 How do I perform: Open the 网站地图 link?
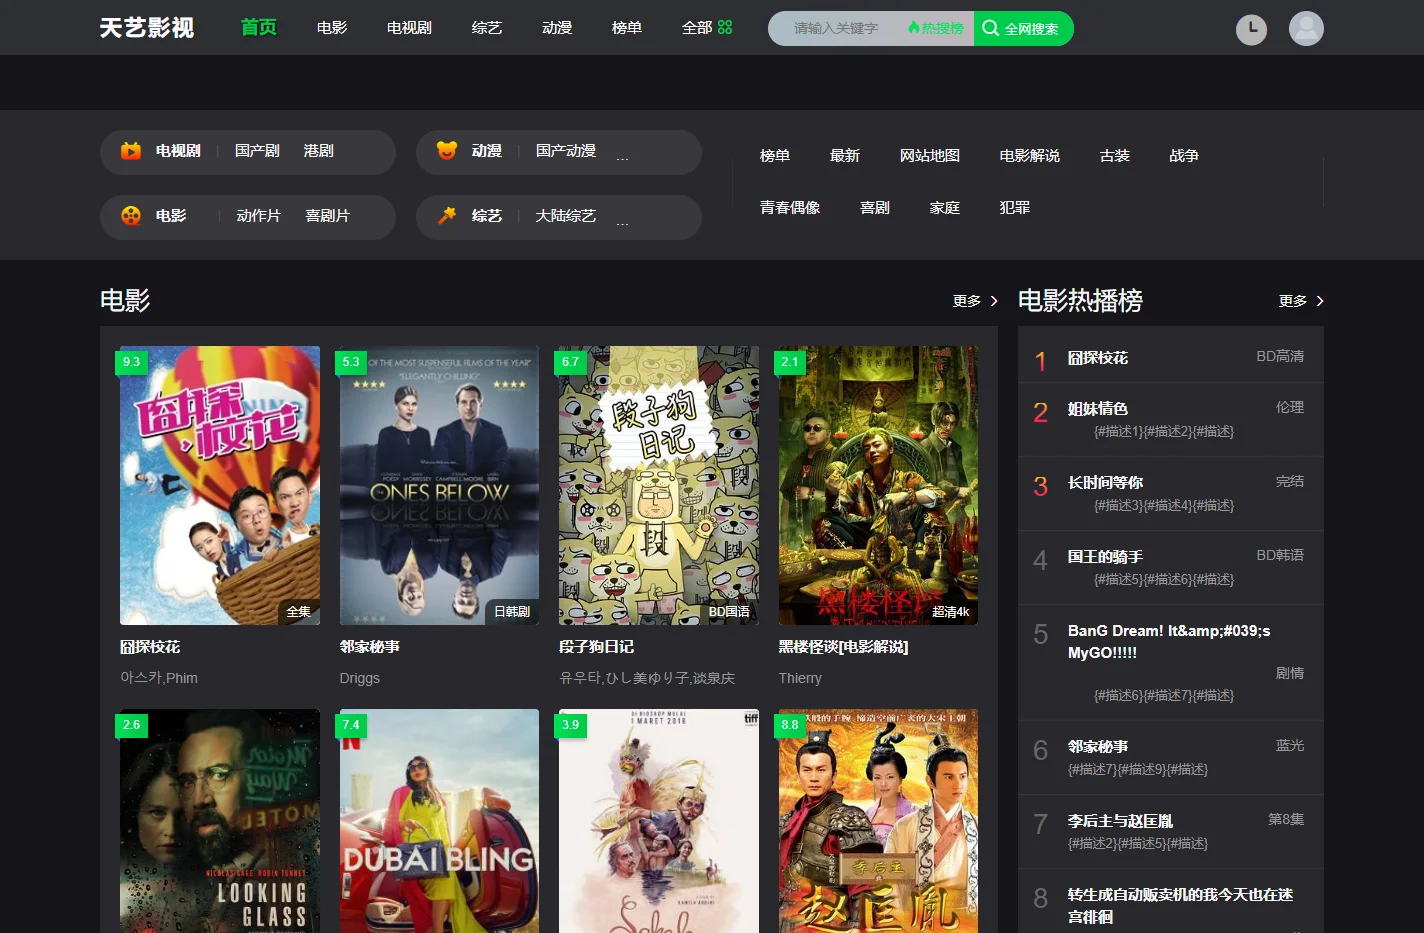click(x=930, y=156)
